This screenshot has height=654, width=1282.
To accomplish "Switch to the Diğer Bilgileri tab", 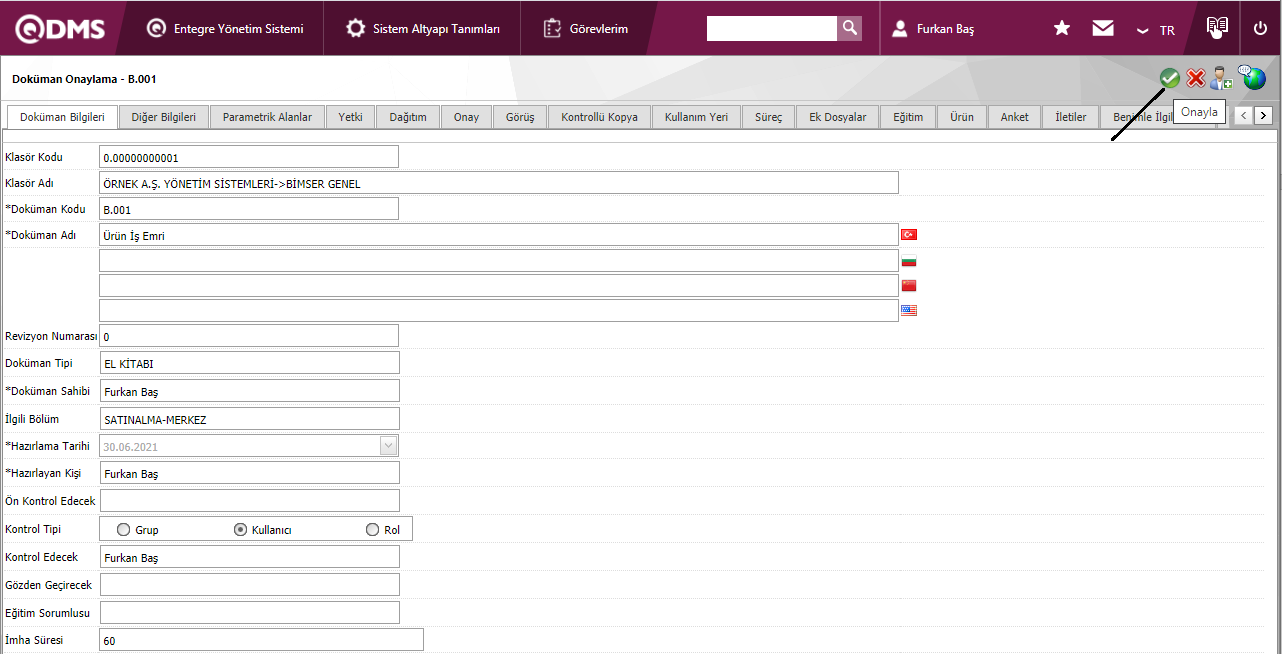I will point(164,117).
